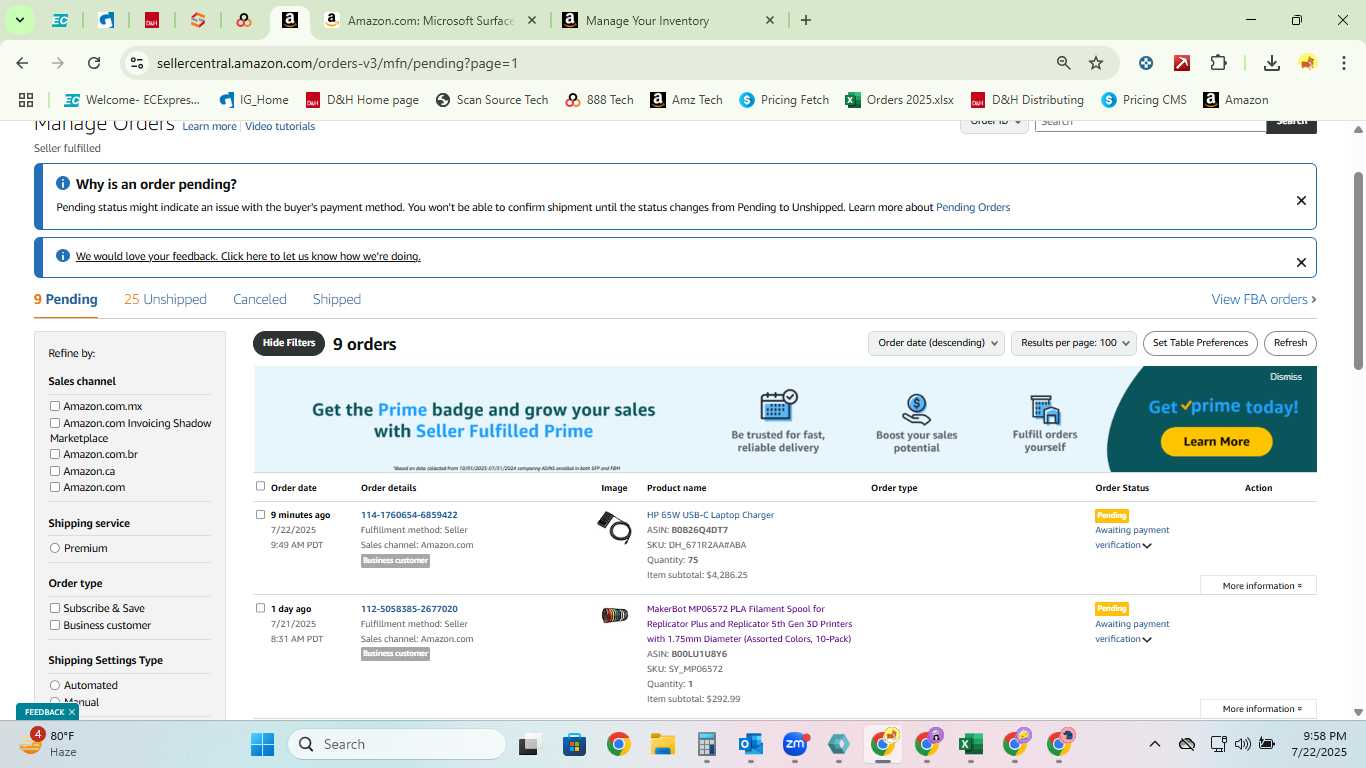This screenshot has width=1366, height=768.
Task: Open Calculator from the taskbar
Action: (x=707, y=744)
